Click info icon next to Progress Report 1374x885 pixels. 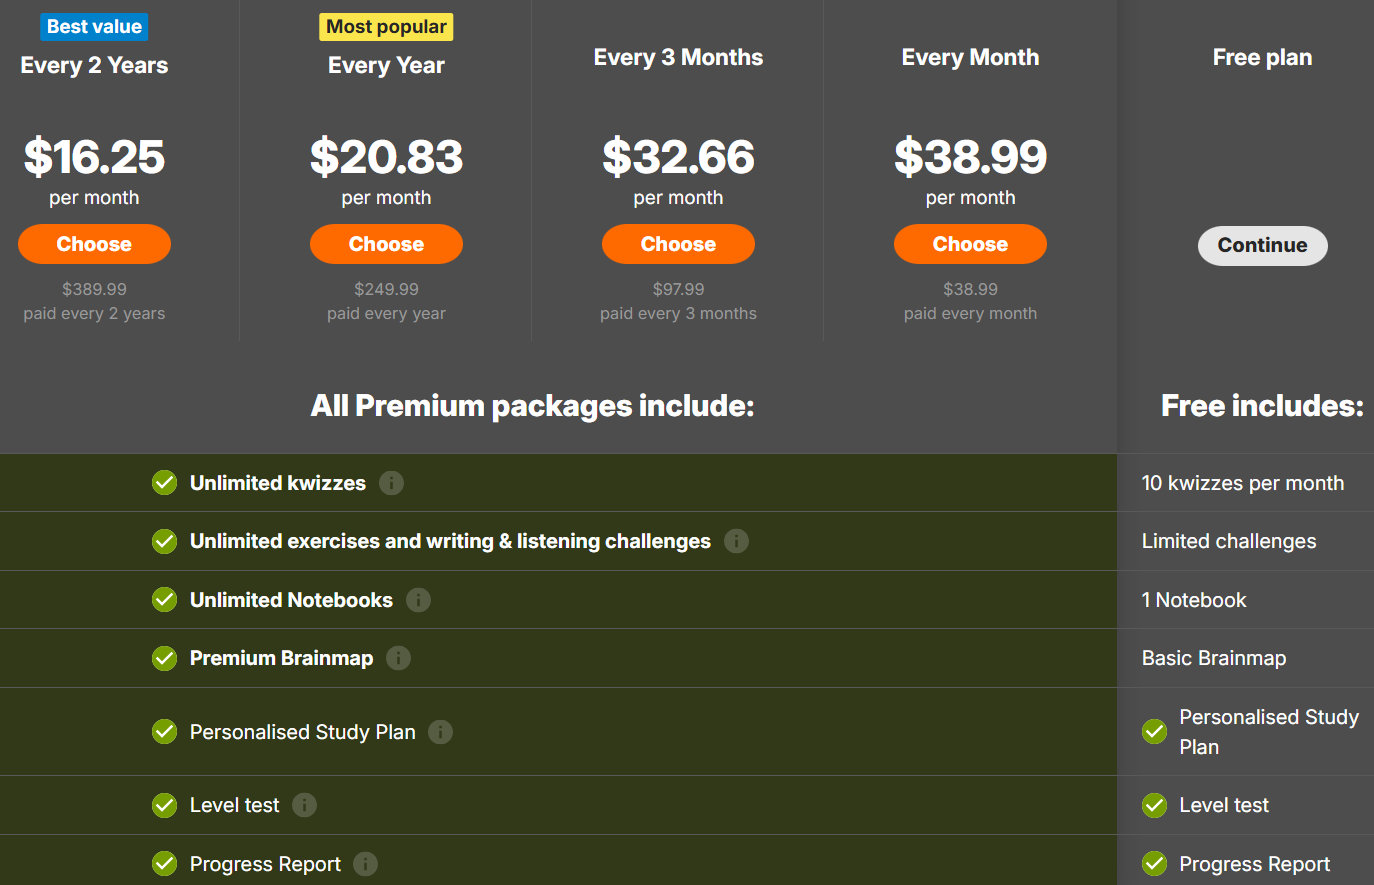click(x=365, y=864)
